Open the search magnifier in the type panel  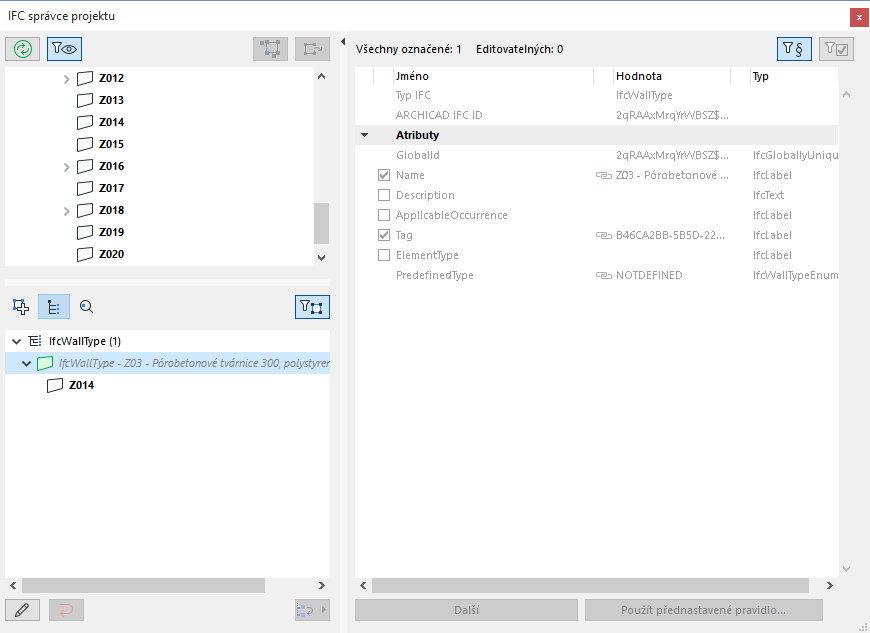pos(86,307)
